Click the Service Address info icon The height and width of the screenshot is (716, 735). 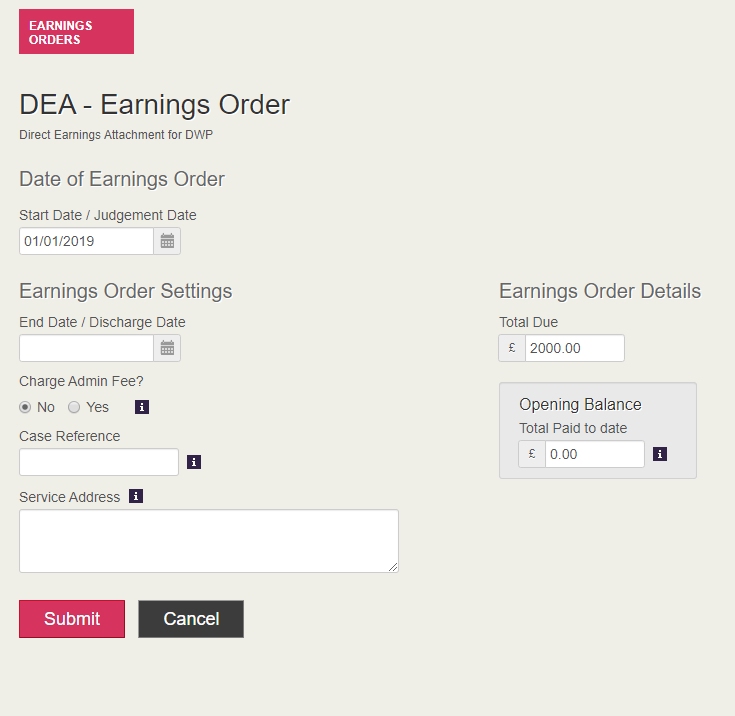(136, 496)
